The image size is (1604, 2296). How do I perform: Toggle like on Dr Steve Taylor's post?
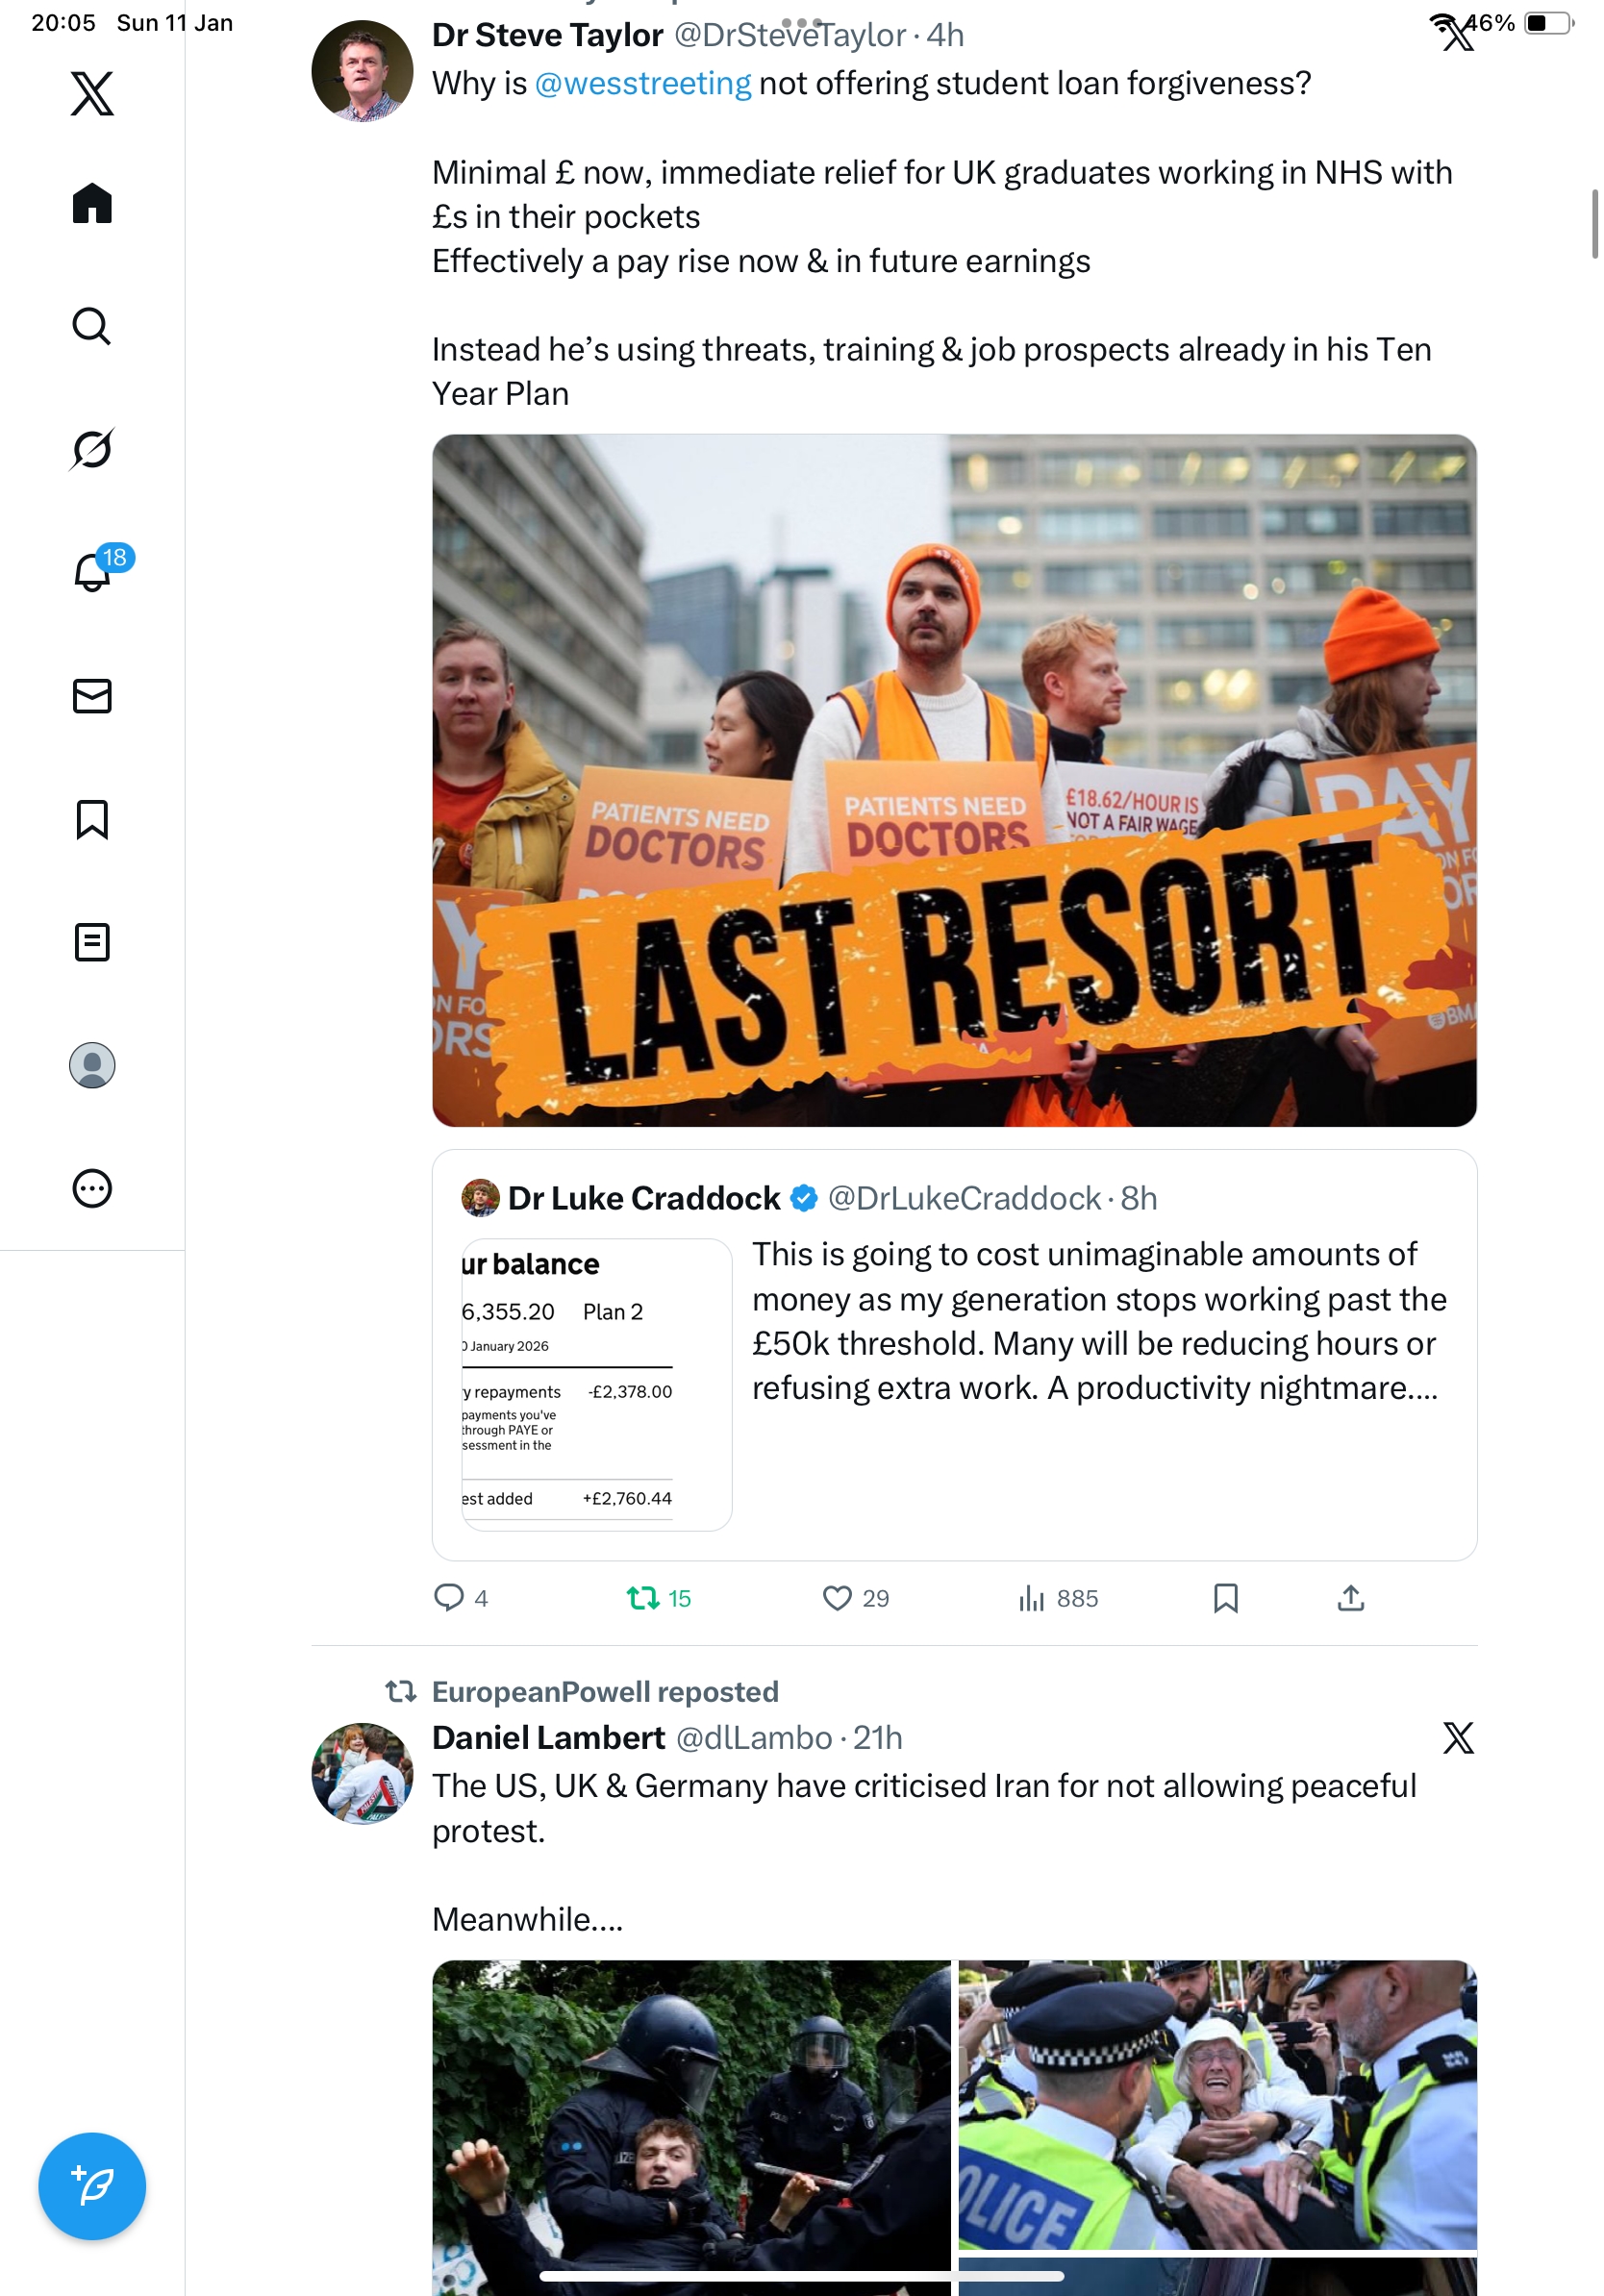[x=855, y=1598]
